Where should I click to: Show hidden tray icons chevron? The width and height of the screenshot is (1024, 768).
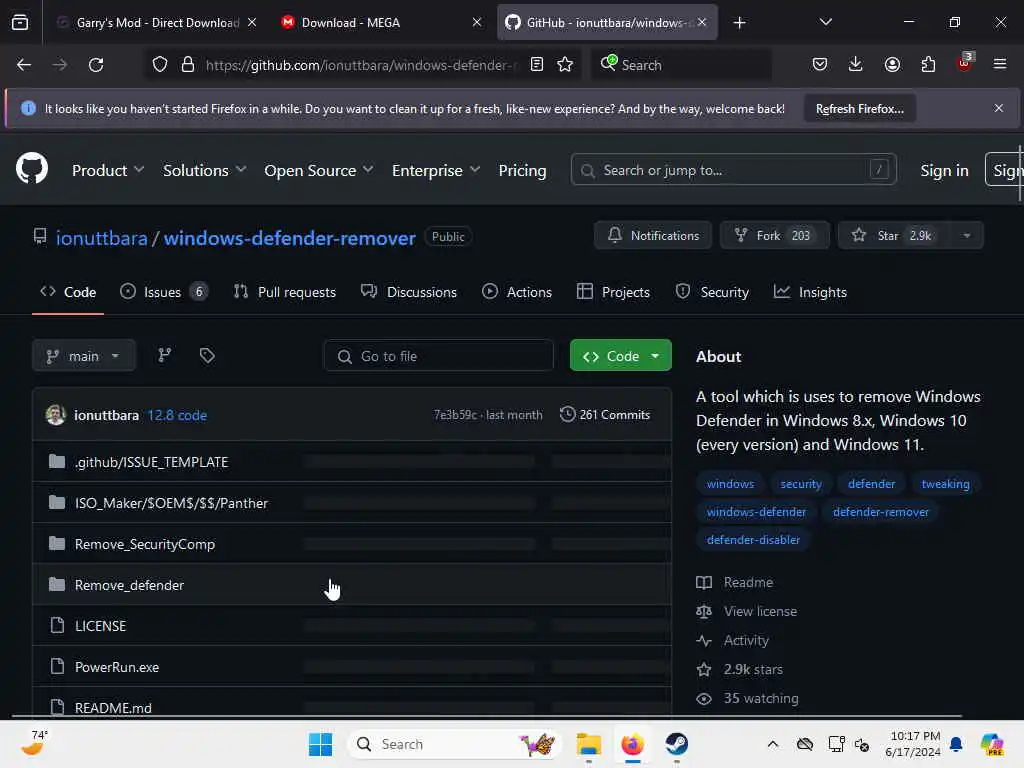coord(773,744)
